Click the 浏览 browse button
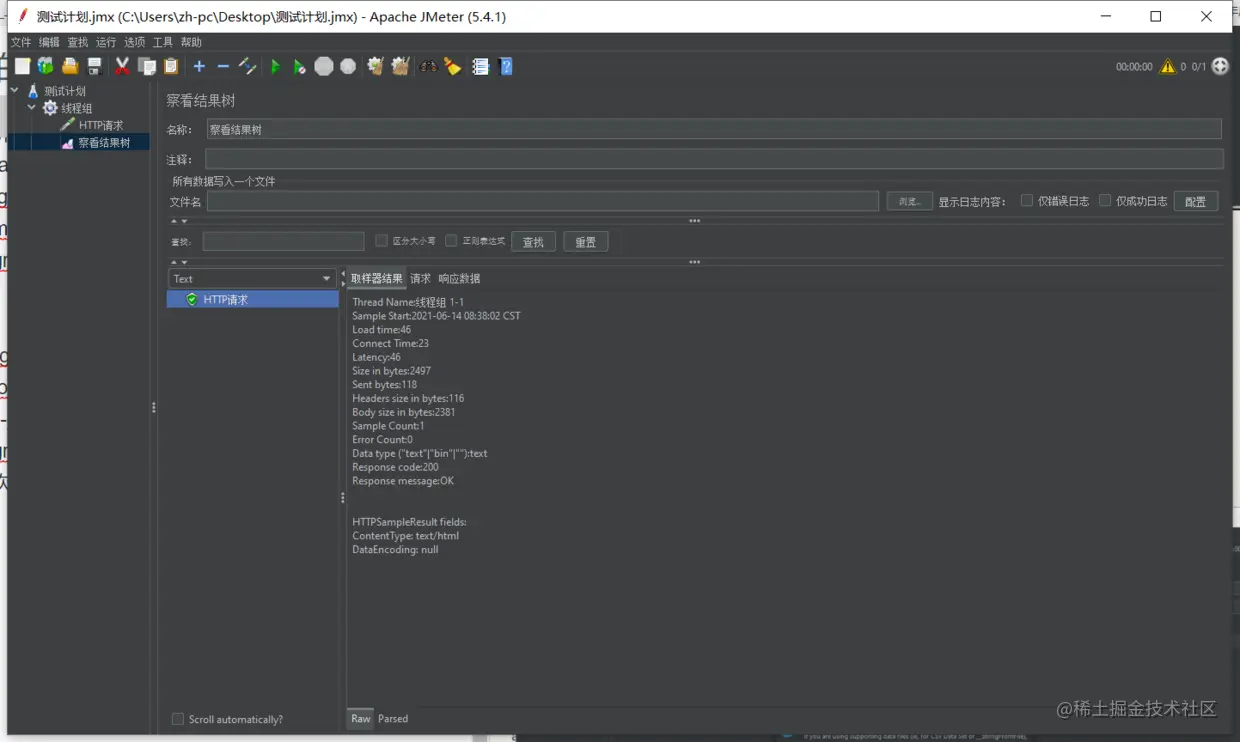The height and width of the screenshot is (742, 1240). tap(910, 201)
